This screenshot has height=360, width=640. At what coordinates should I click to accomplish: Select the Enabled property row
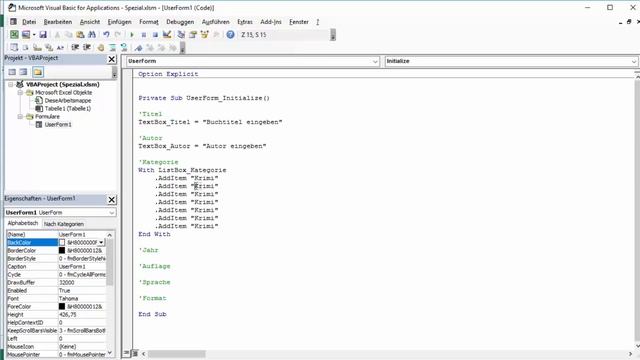click(x=56, y=291)
